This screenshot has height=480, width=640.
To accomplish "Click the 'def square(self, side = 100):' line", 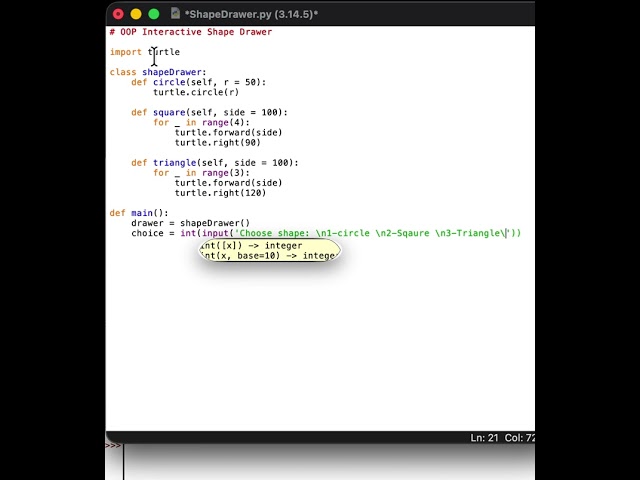I will pos(209,112).
